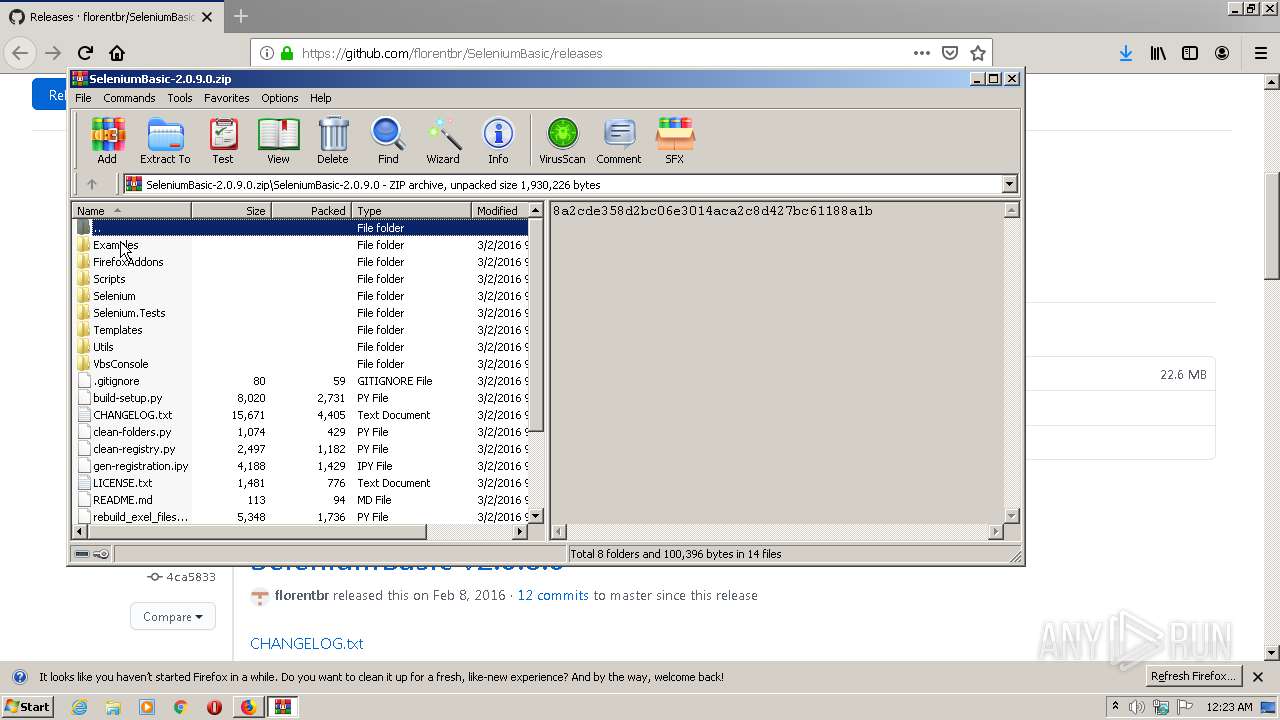Open Firefox Library icon
1280x720 pixels.
[x=1158, y=53]
